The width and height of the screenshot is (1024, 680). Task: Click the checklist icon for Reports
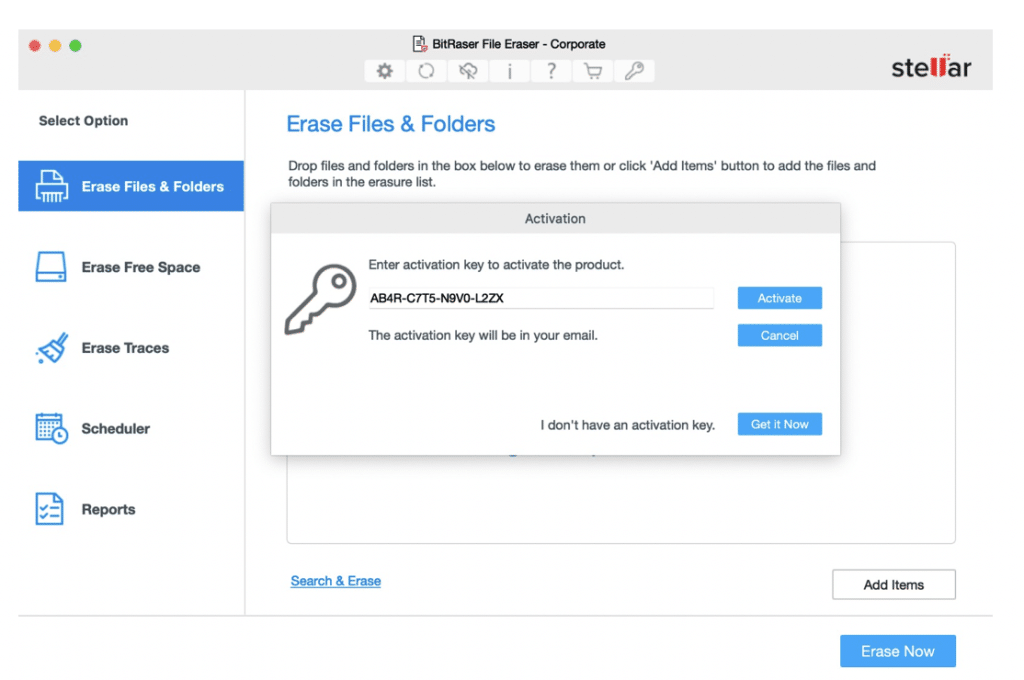(50, 509)
